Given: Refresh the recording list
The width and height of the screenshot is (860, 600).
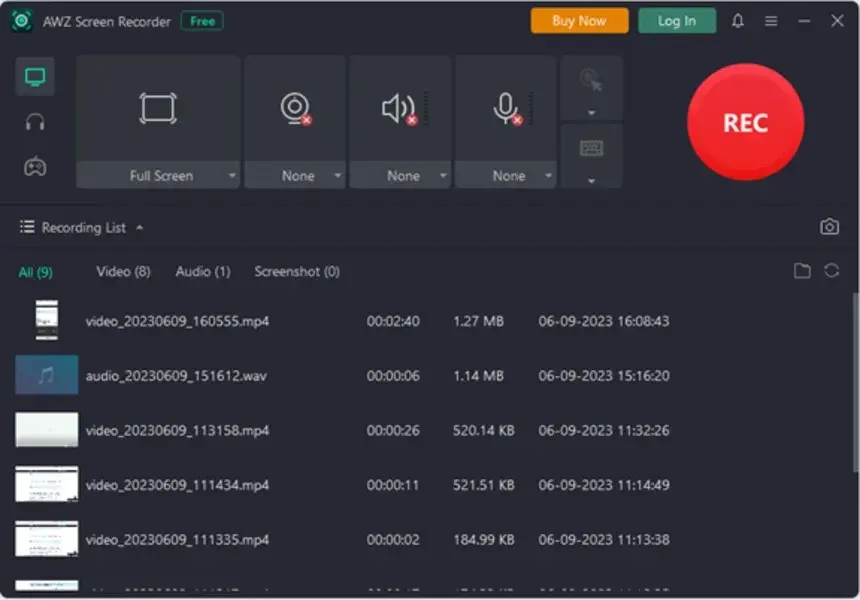Looking at the screenshot, I should [831, 270].
